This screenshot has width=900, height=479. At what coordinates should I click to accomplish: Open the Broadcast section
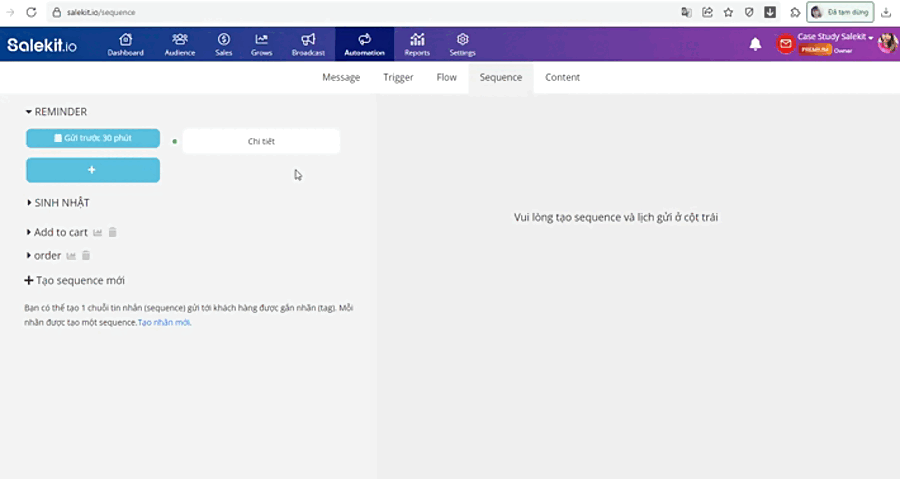pyautogui.click(x=308, y=45)
